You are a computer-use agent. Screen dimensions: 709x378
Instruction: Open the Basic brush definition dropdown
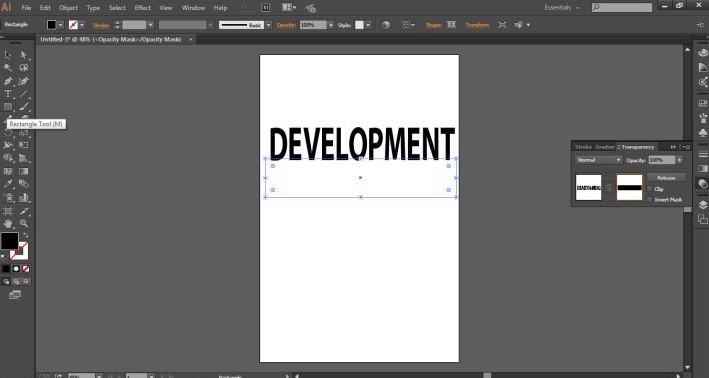coord(268,25)
